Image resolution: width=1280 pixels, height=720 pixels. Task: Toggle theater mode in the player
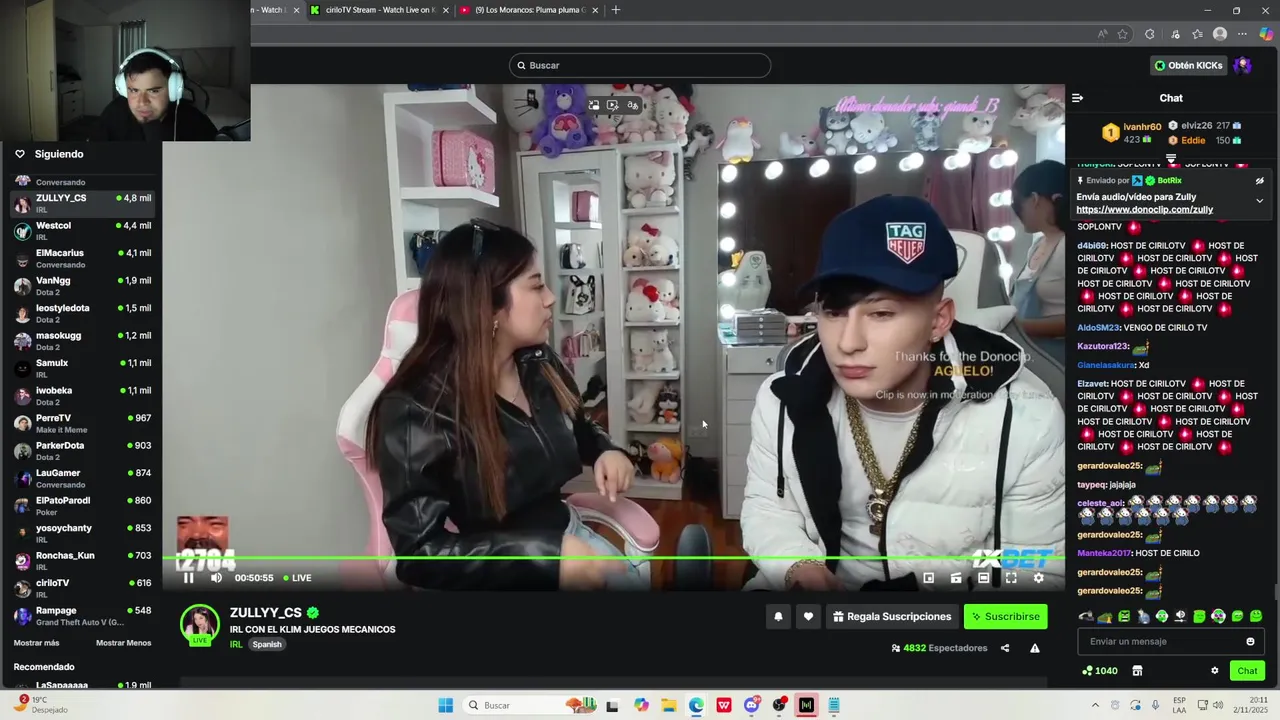(x=984, y=578)
